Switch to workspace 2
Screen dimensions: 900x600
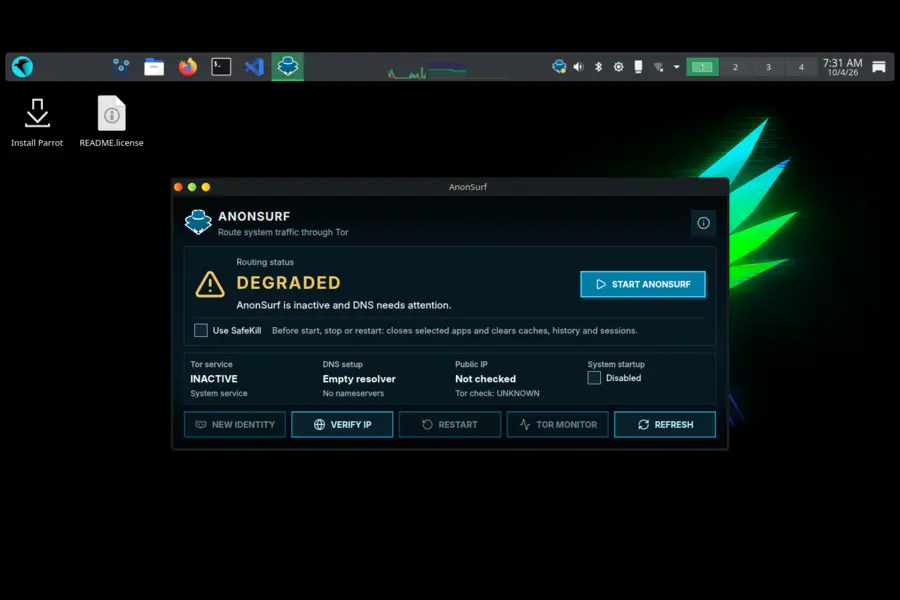pyautogui.click(x=735, y=67)
